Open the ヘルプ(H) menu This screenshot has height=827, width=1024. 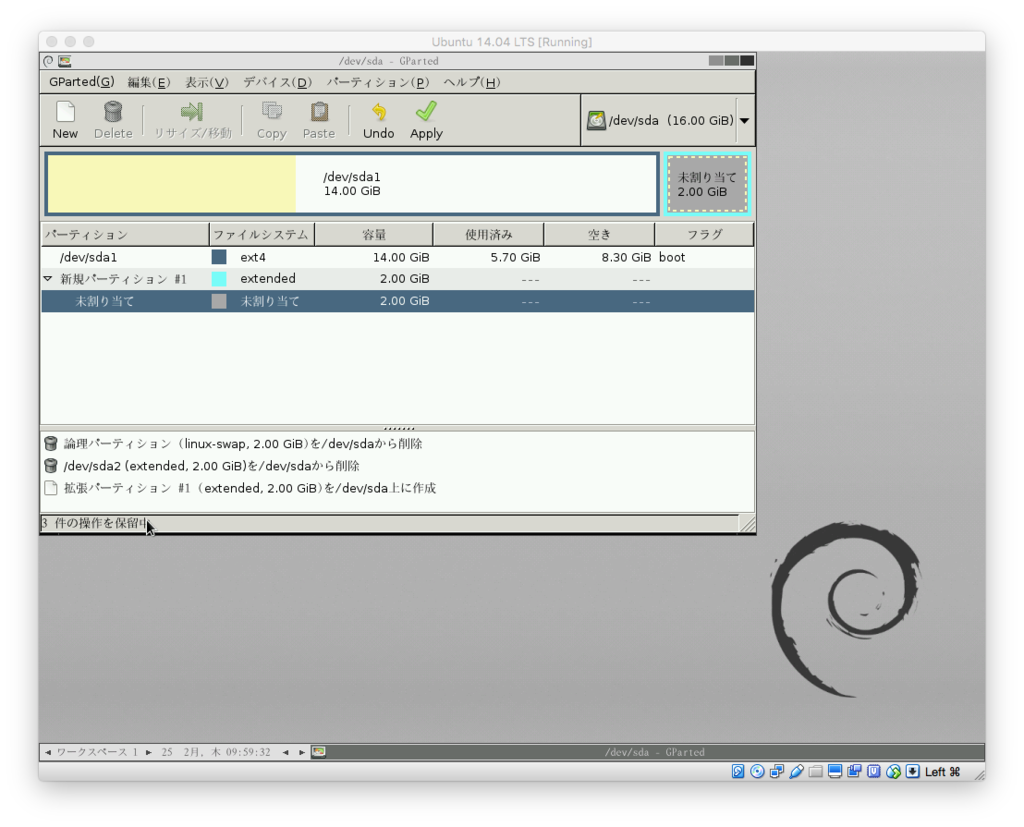(x=472, y=82)
